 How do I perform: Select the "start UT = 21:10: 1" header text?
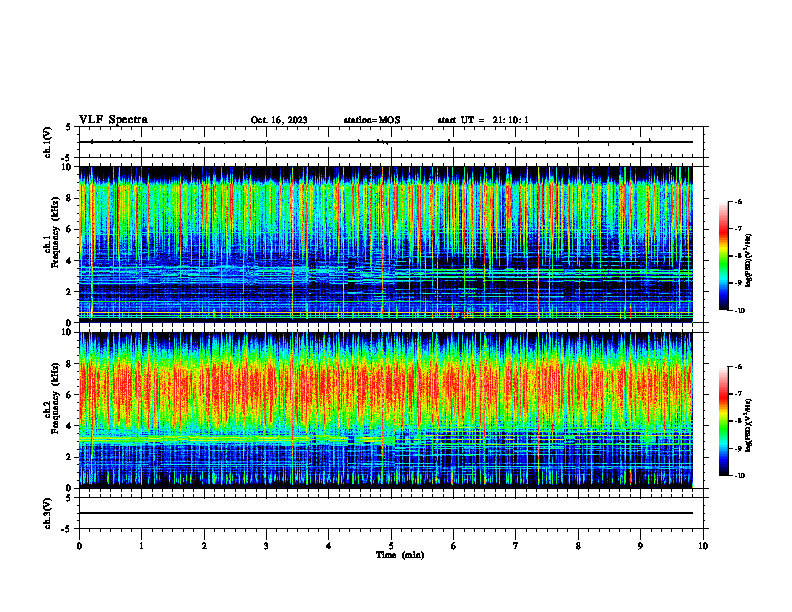[x=483, y=120]
